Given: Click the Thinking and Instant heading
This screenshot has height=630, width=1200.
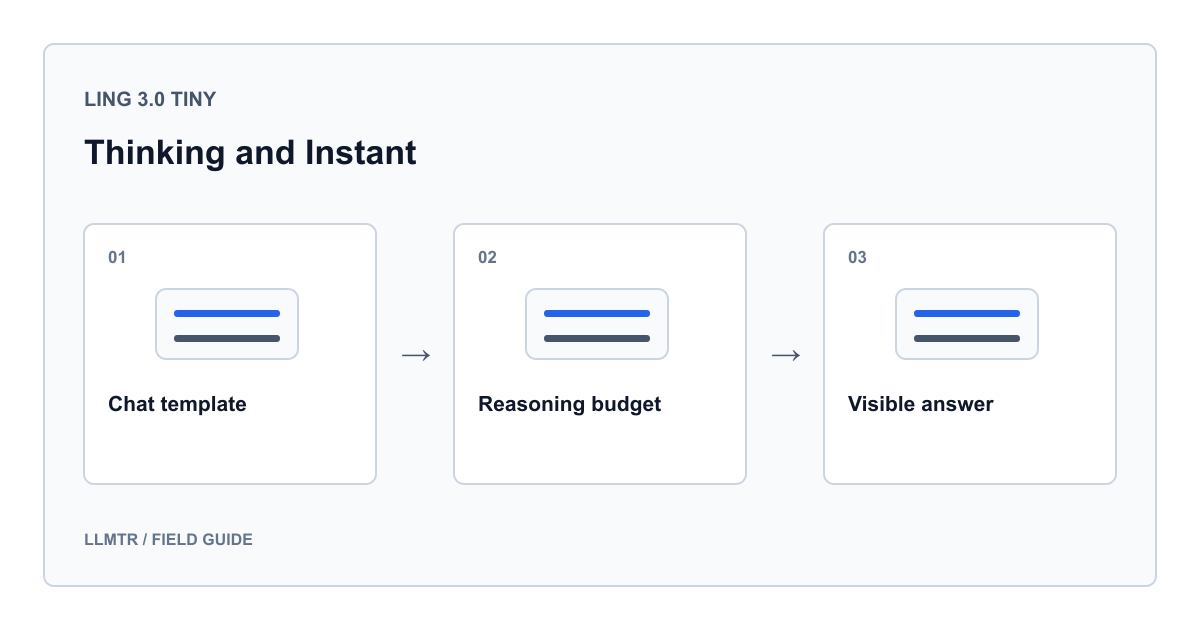Looking at the screenshot, I should [250, 153].
